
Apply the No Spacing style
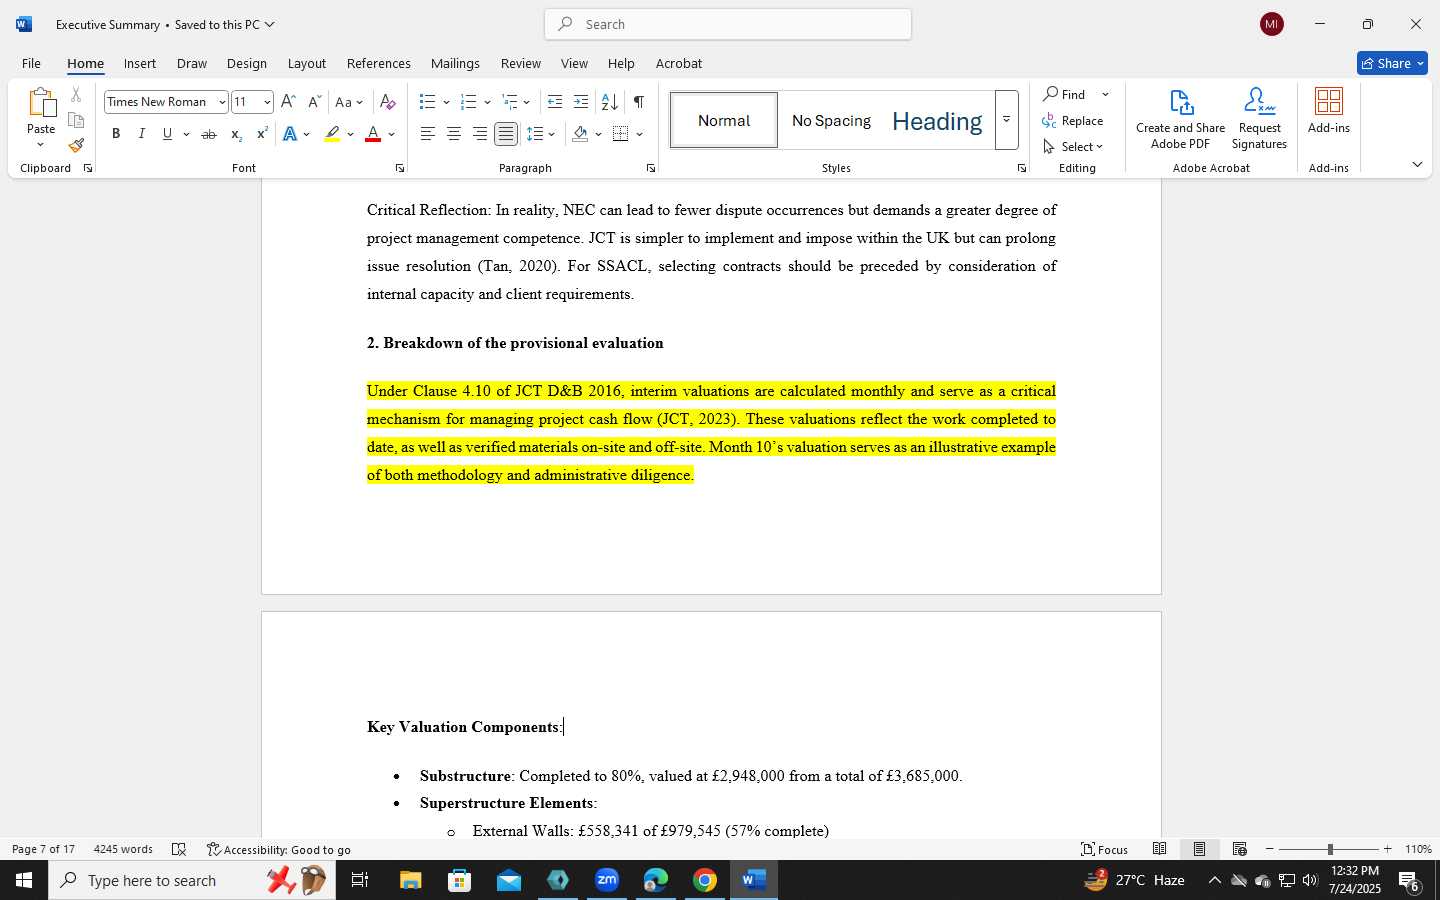[831, 120]
